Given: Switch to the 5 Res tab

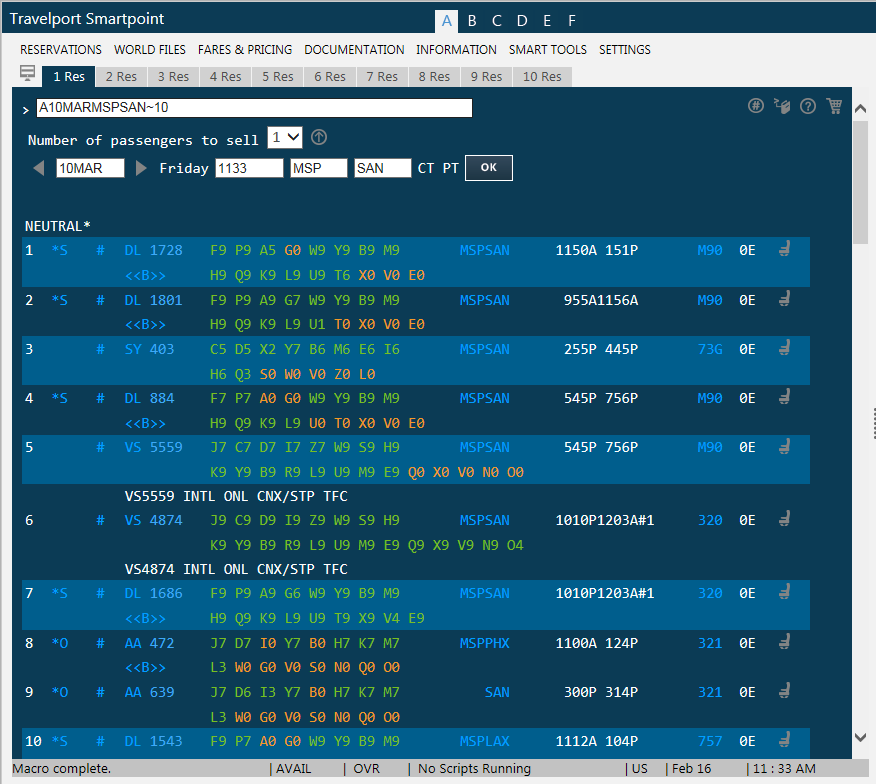Looking at the screenshot, I should [278, 77].
